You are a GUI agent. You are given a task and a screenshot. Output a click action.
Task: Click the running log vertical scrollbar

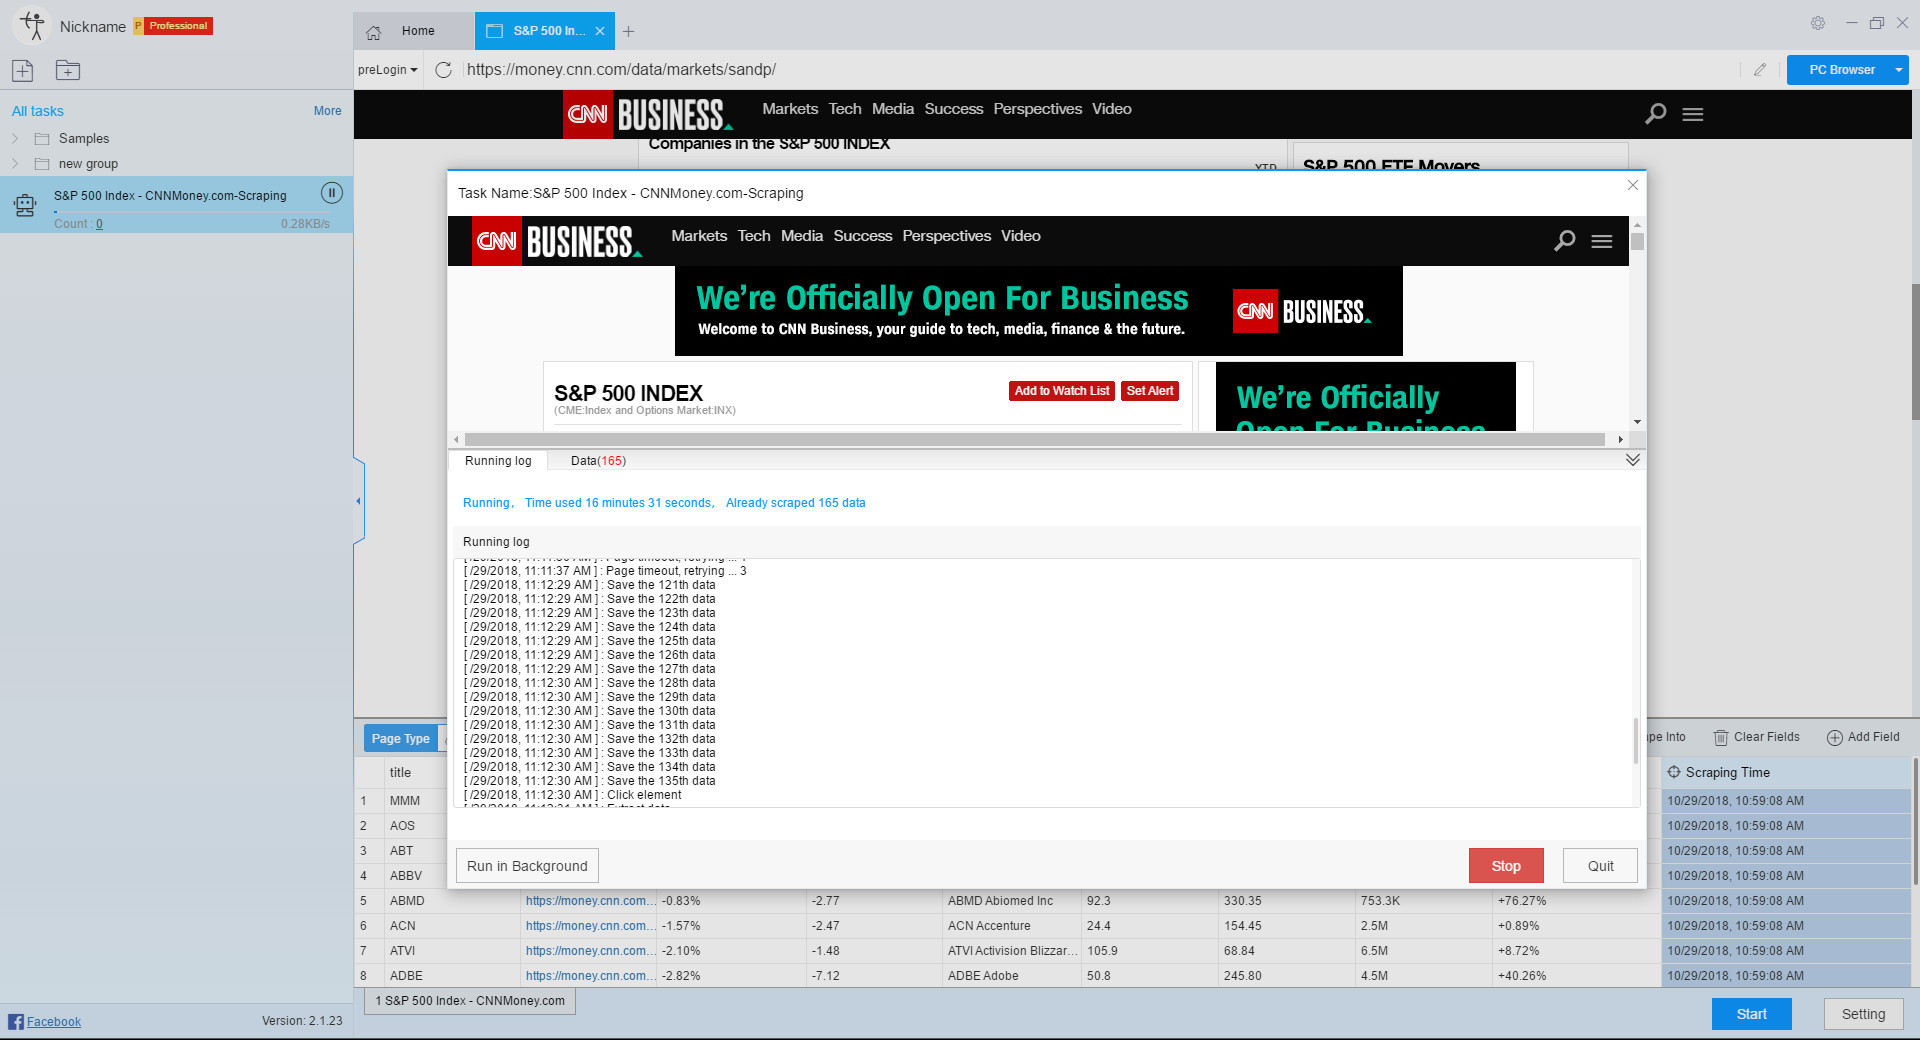[1636, 740]
